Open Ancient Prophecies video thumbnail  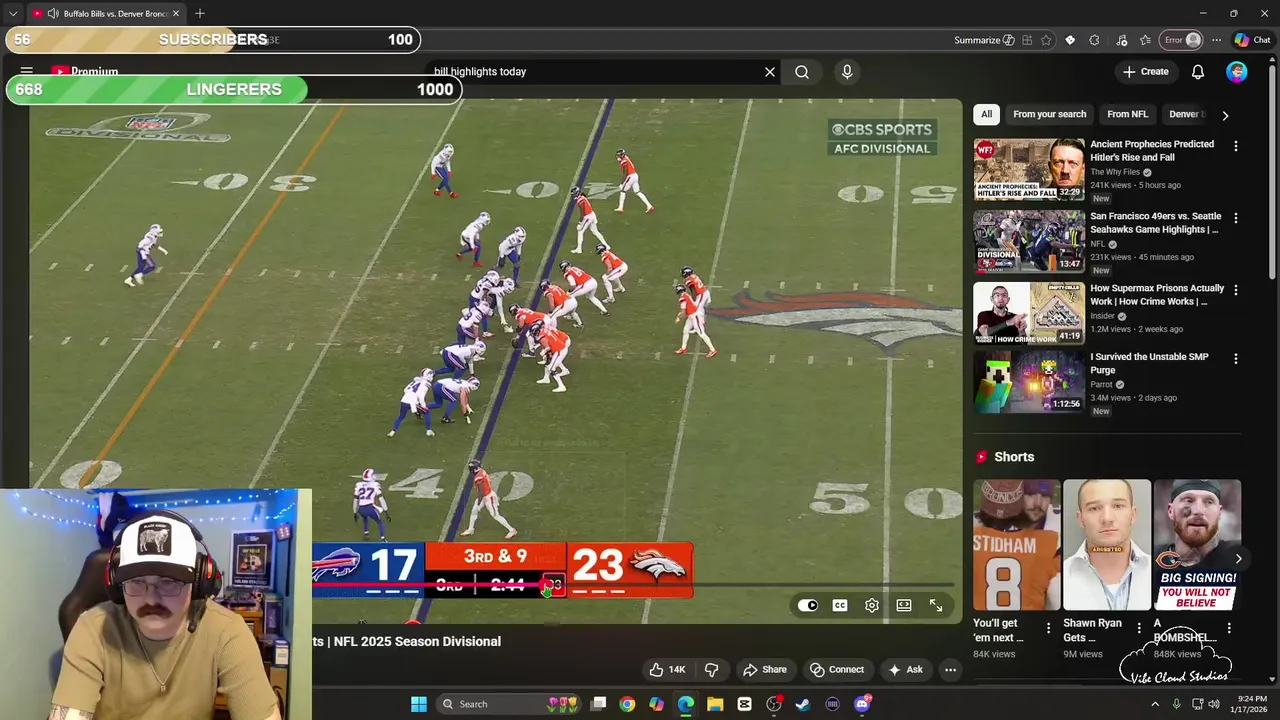(x=1029, y=170)
